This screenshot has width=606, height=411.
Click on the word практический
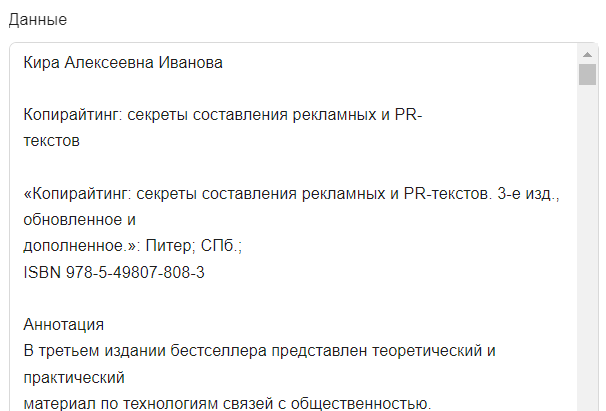pyautogui.click(x=74, y=377)
